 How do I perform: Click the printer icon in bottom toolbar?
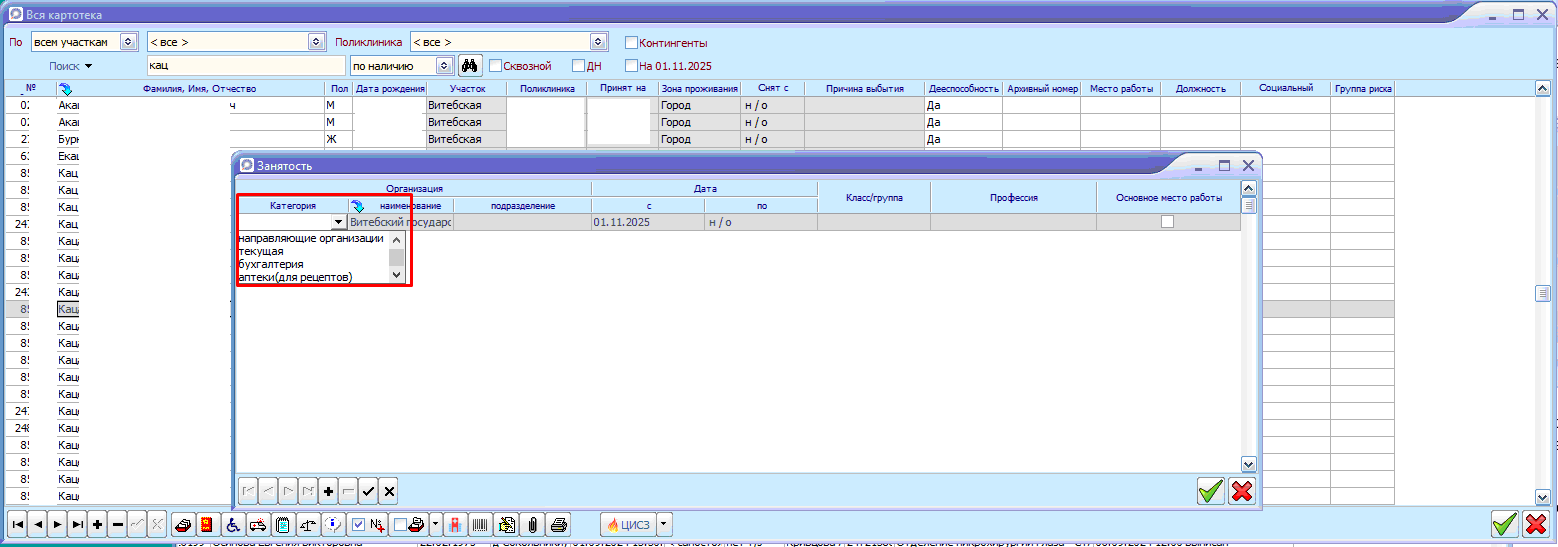click(x=559, y=524)
